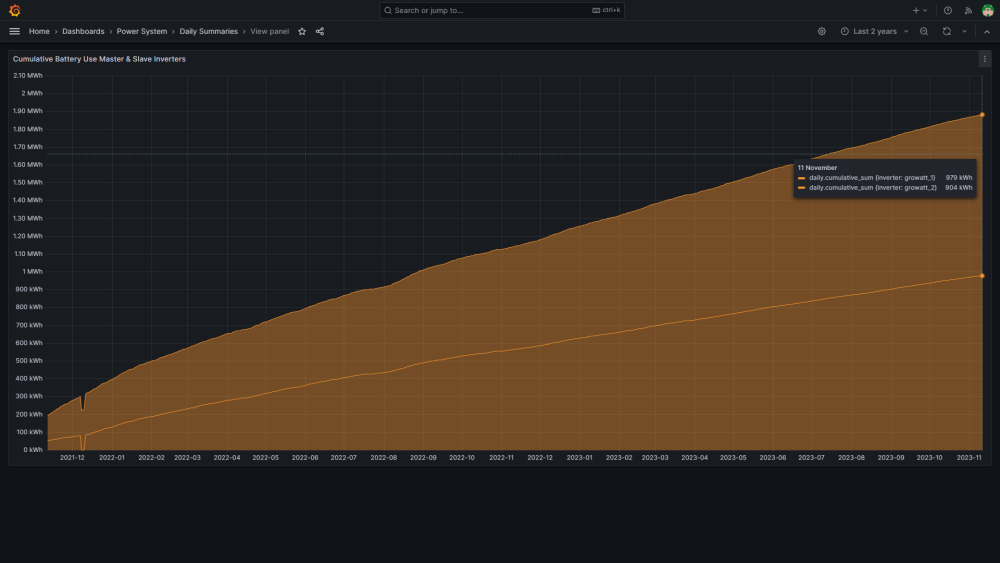Click the refresh dashboard icon
This screenshot has height=563, width=1000.
pyautogui.click(x=946, y=31)
